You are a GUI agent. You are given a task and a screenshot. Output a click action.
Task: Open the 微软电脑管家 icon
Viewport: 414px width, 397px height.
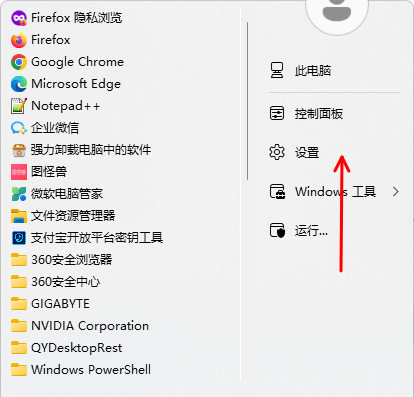(x=19, y=194)
